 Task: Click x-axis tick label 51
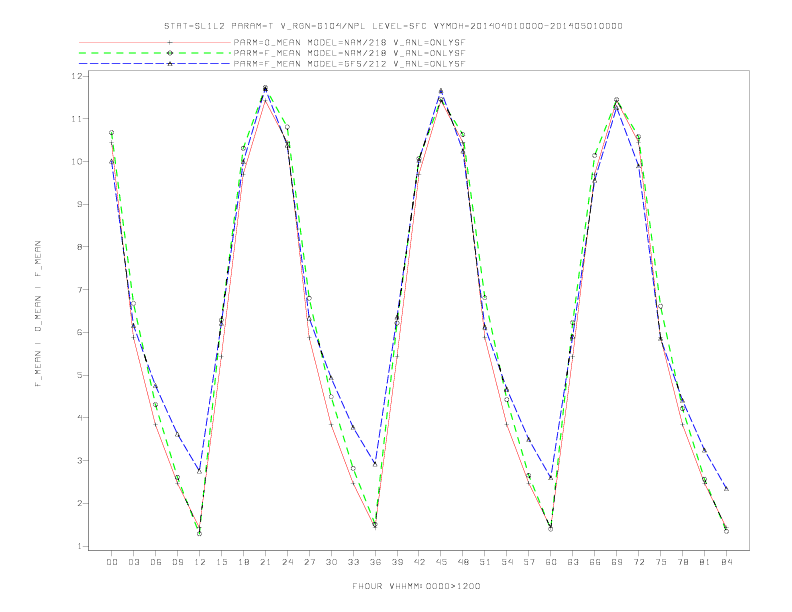485,562
